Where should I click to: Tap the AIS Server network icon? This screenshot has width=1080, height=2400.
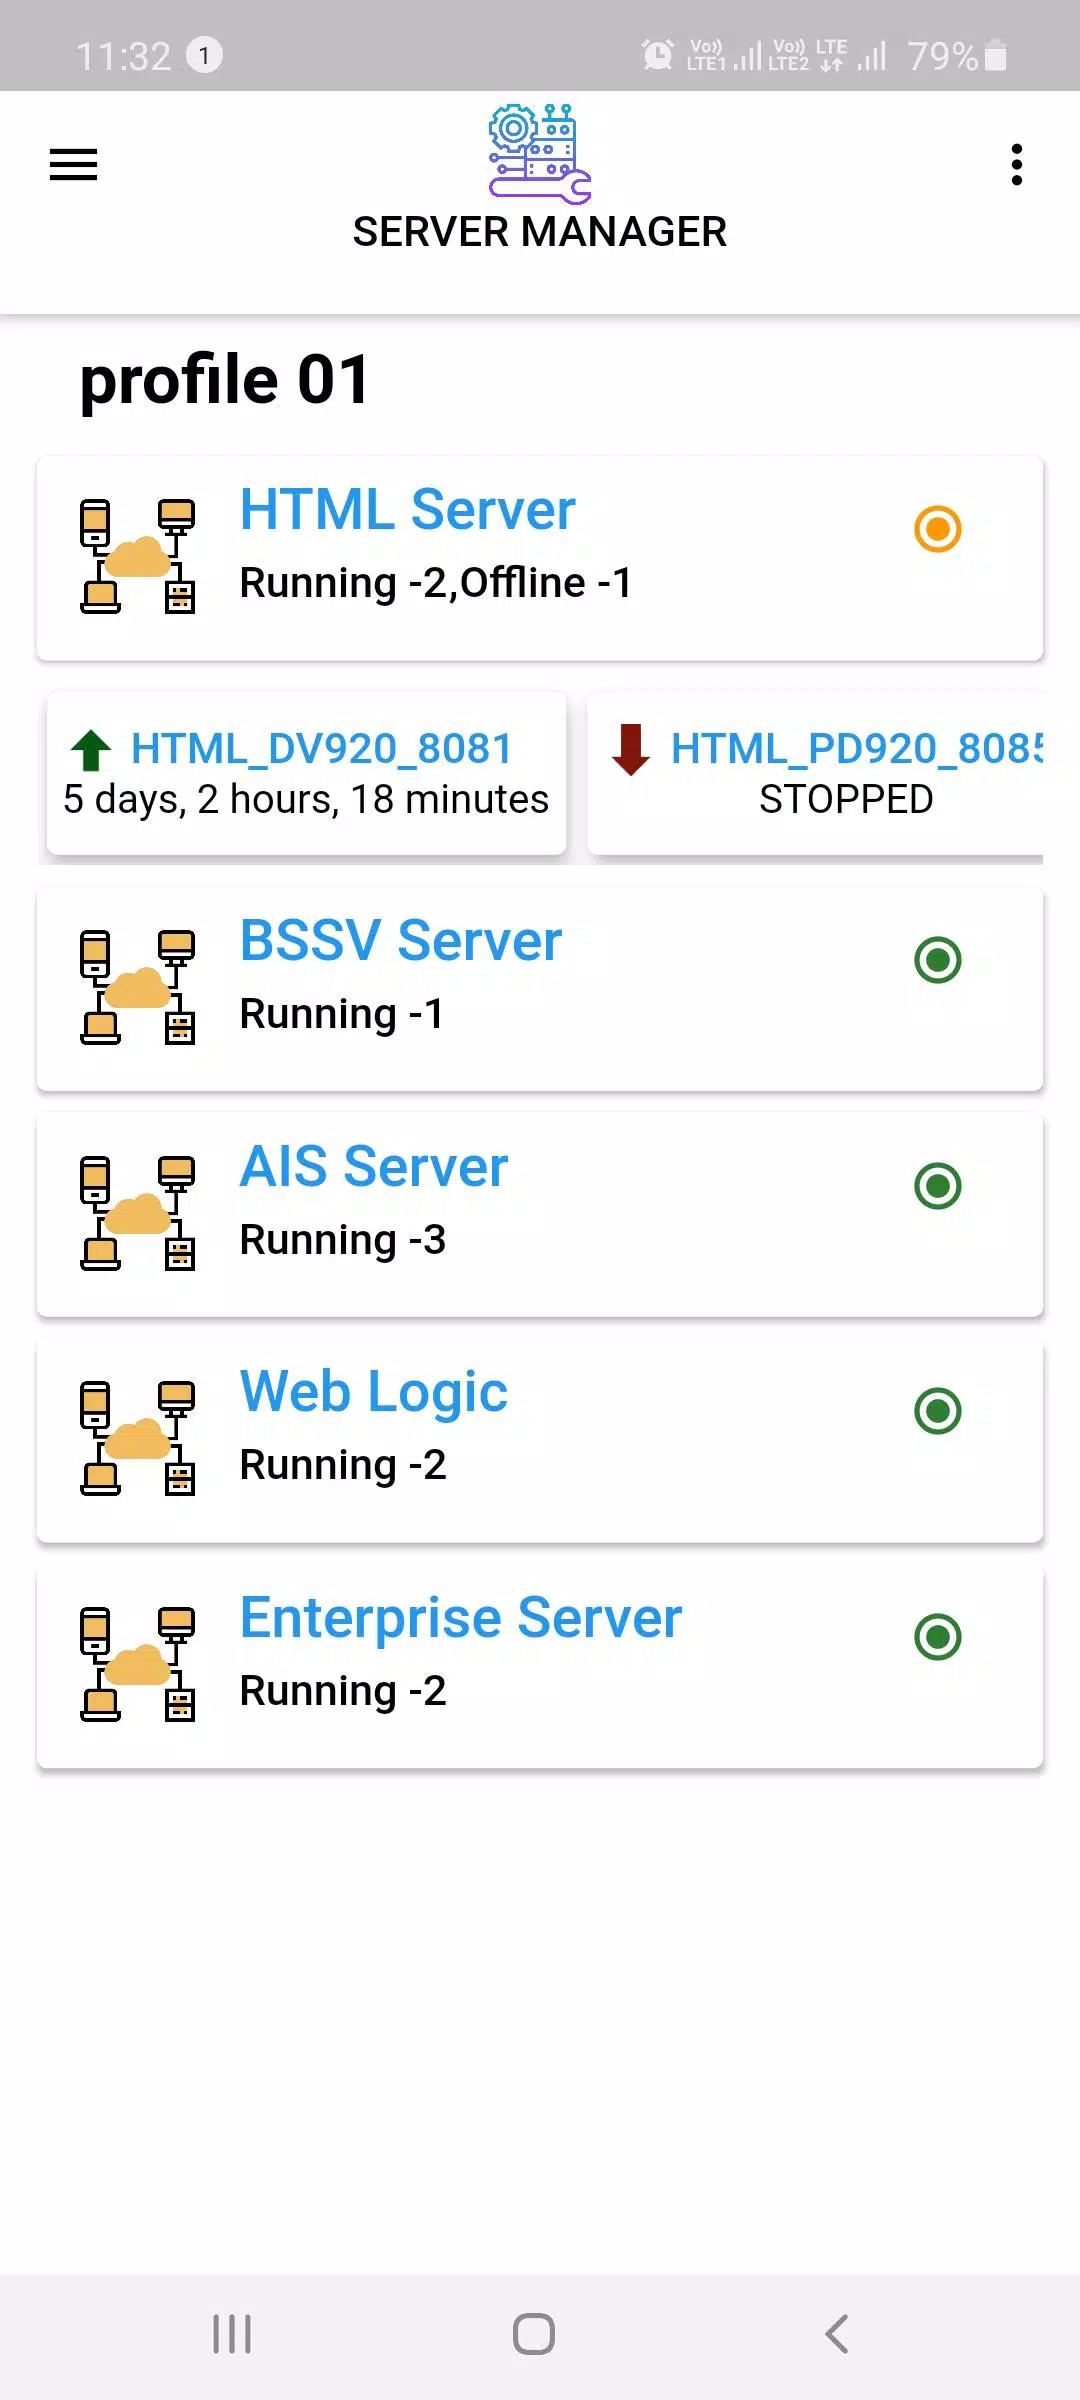pos(137,1213)
